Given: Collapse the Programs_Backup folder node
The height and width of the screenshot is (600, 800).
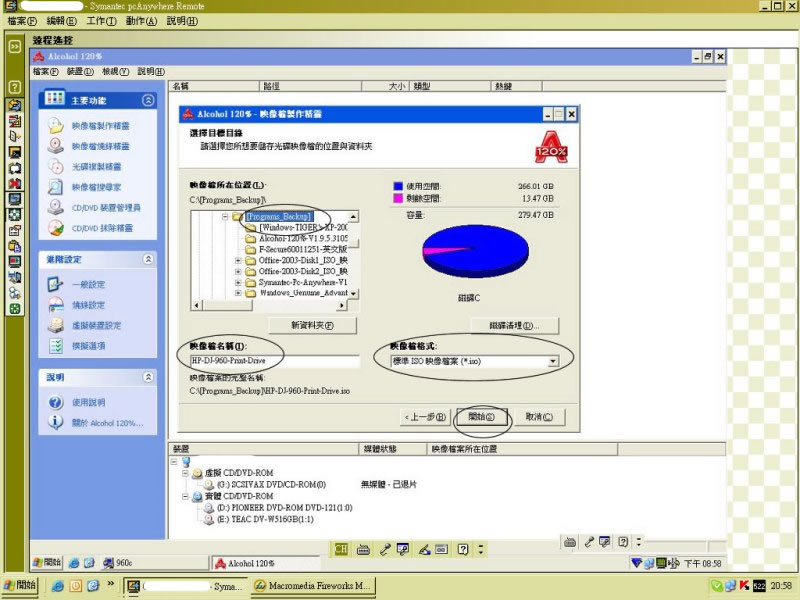Looking at the screenshot, I should tap(225, 216).
